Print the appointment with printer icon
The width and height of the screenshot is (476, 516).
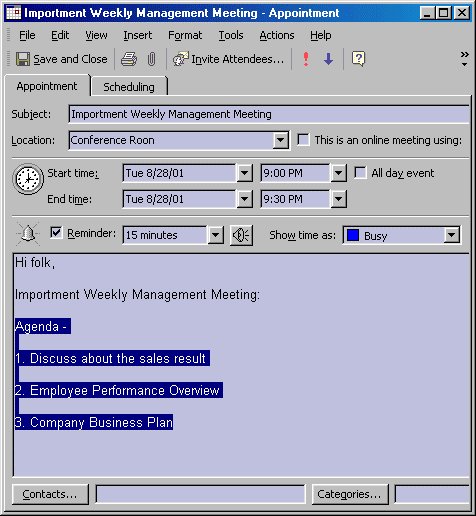129,59
